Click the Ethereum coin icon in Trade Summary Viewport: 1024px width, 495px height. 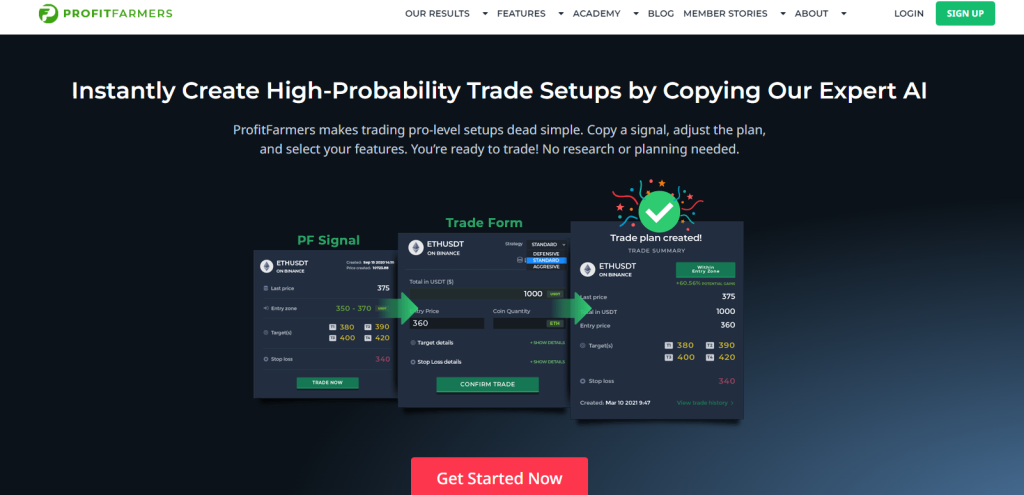(588, 270)
